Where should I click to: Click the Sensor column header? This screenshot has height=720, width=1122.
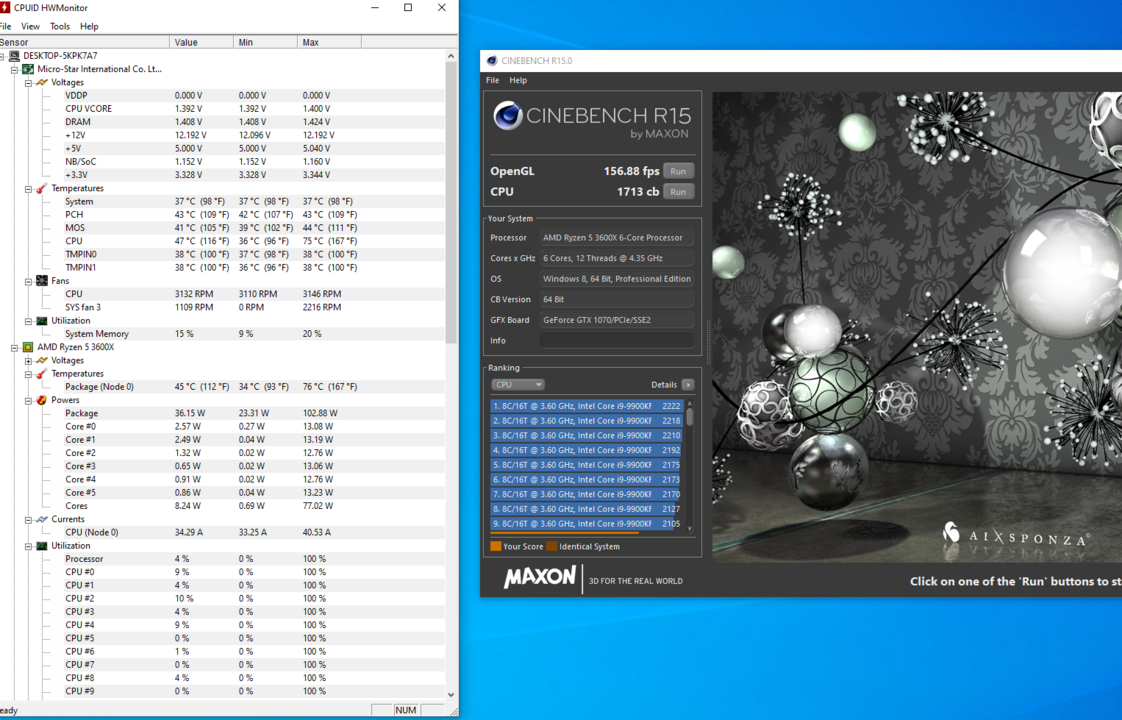(84, 42)
